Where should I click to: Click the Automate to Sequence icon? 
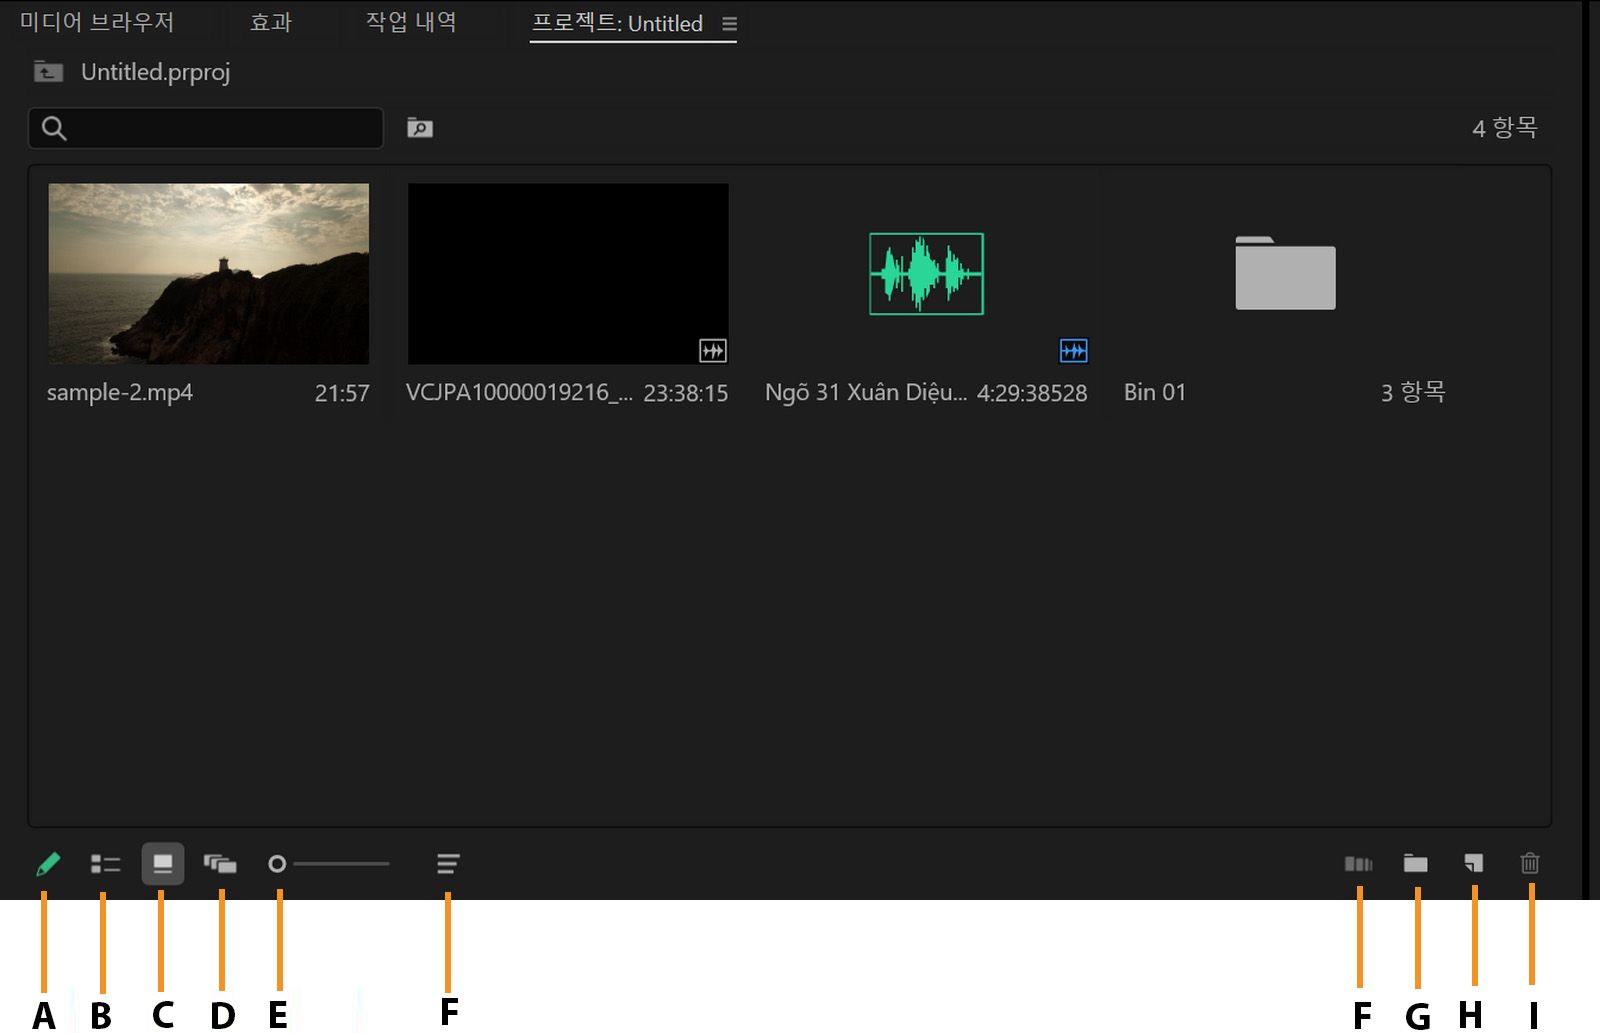(1358, 864)
